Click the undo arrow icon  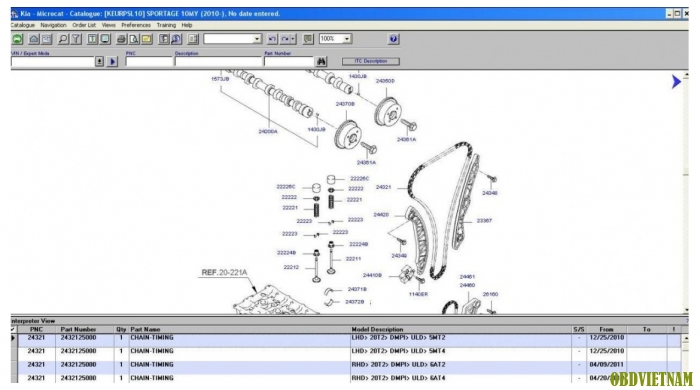pyautogui.click(x=272, y=39)
